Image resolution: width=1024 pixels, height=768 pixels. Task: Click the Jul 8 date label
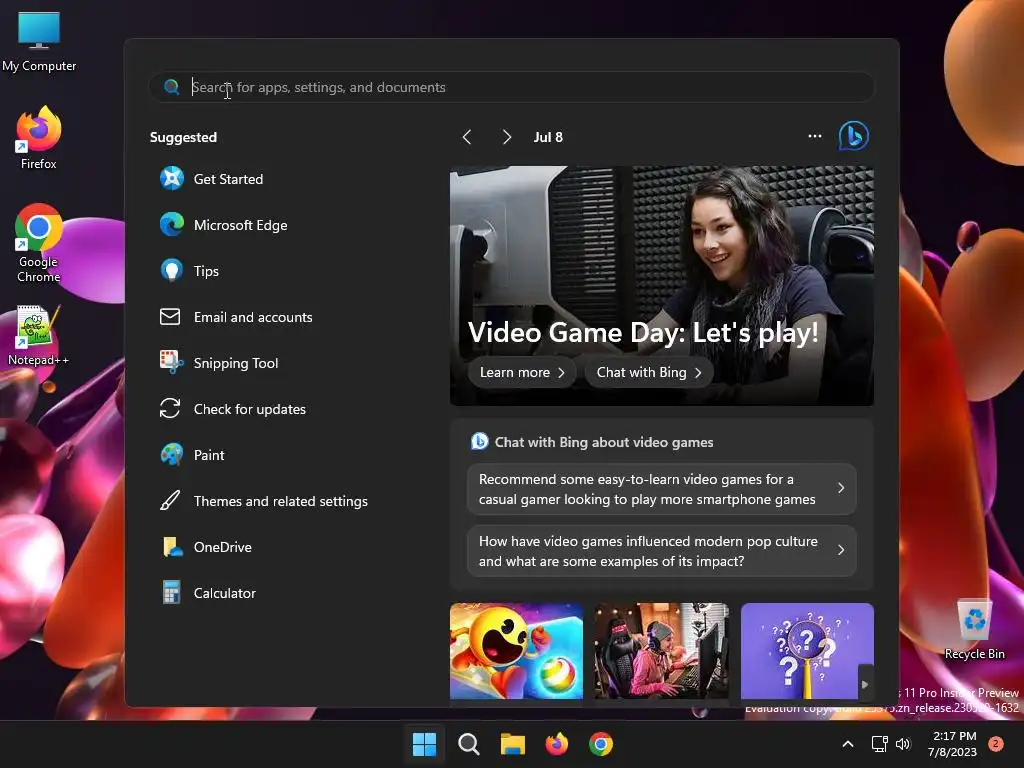click(x=548, y=137)
